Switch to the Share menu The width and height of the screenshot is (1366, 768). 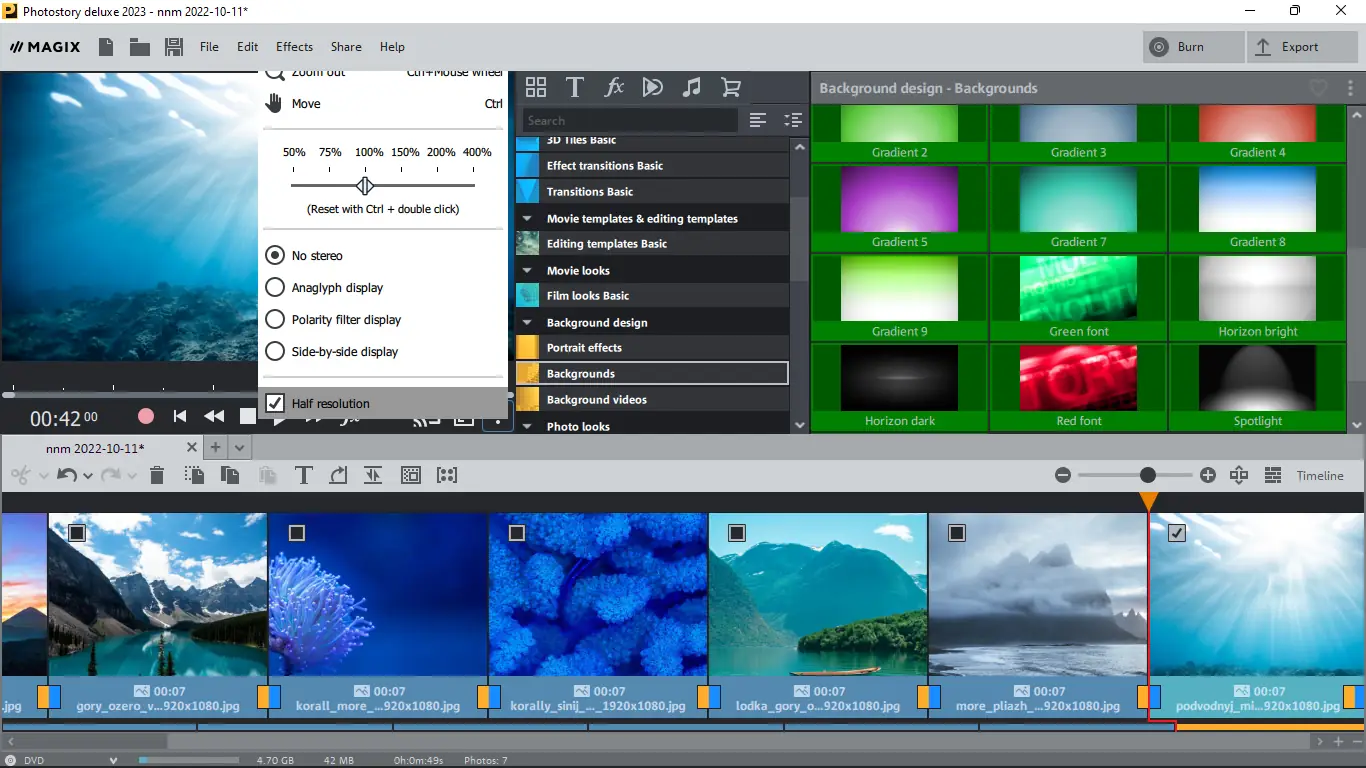(346, 46)
